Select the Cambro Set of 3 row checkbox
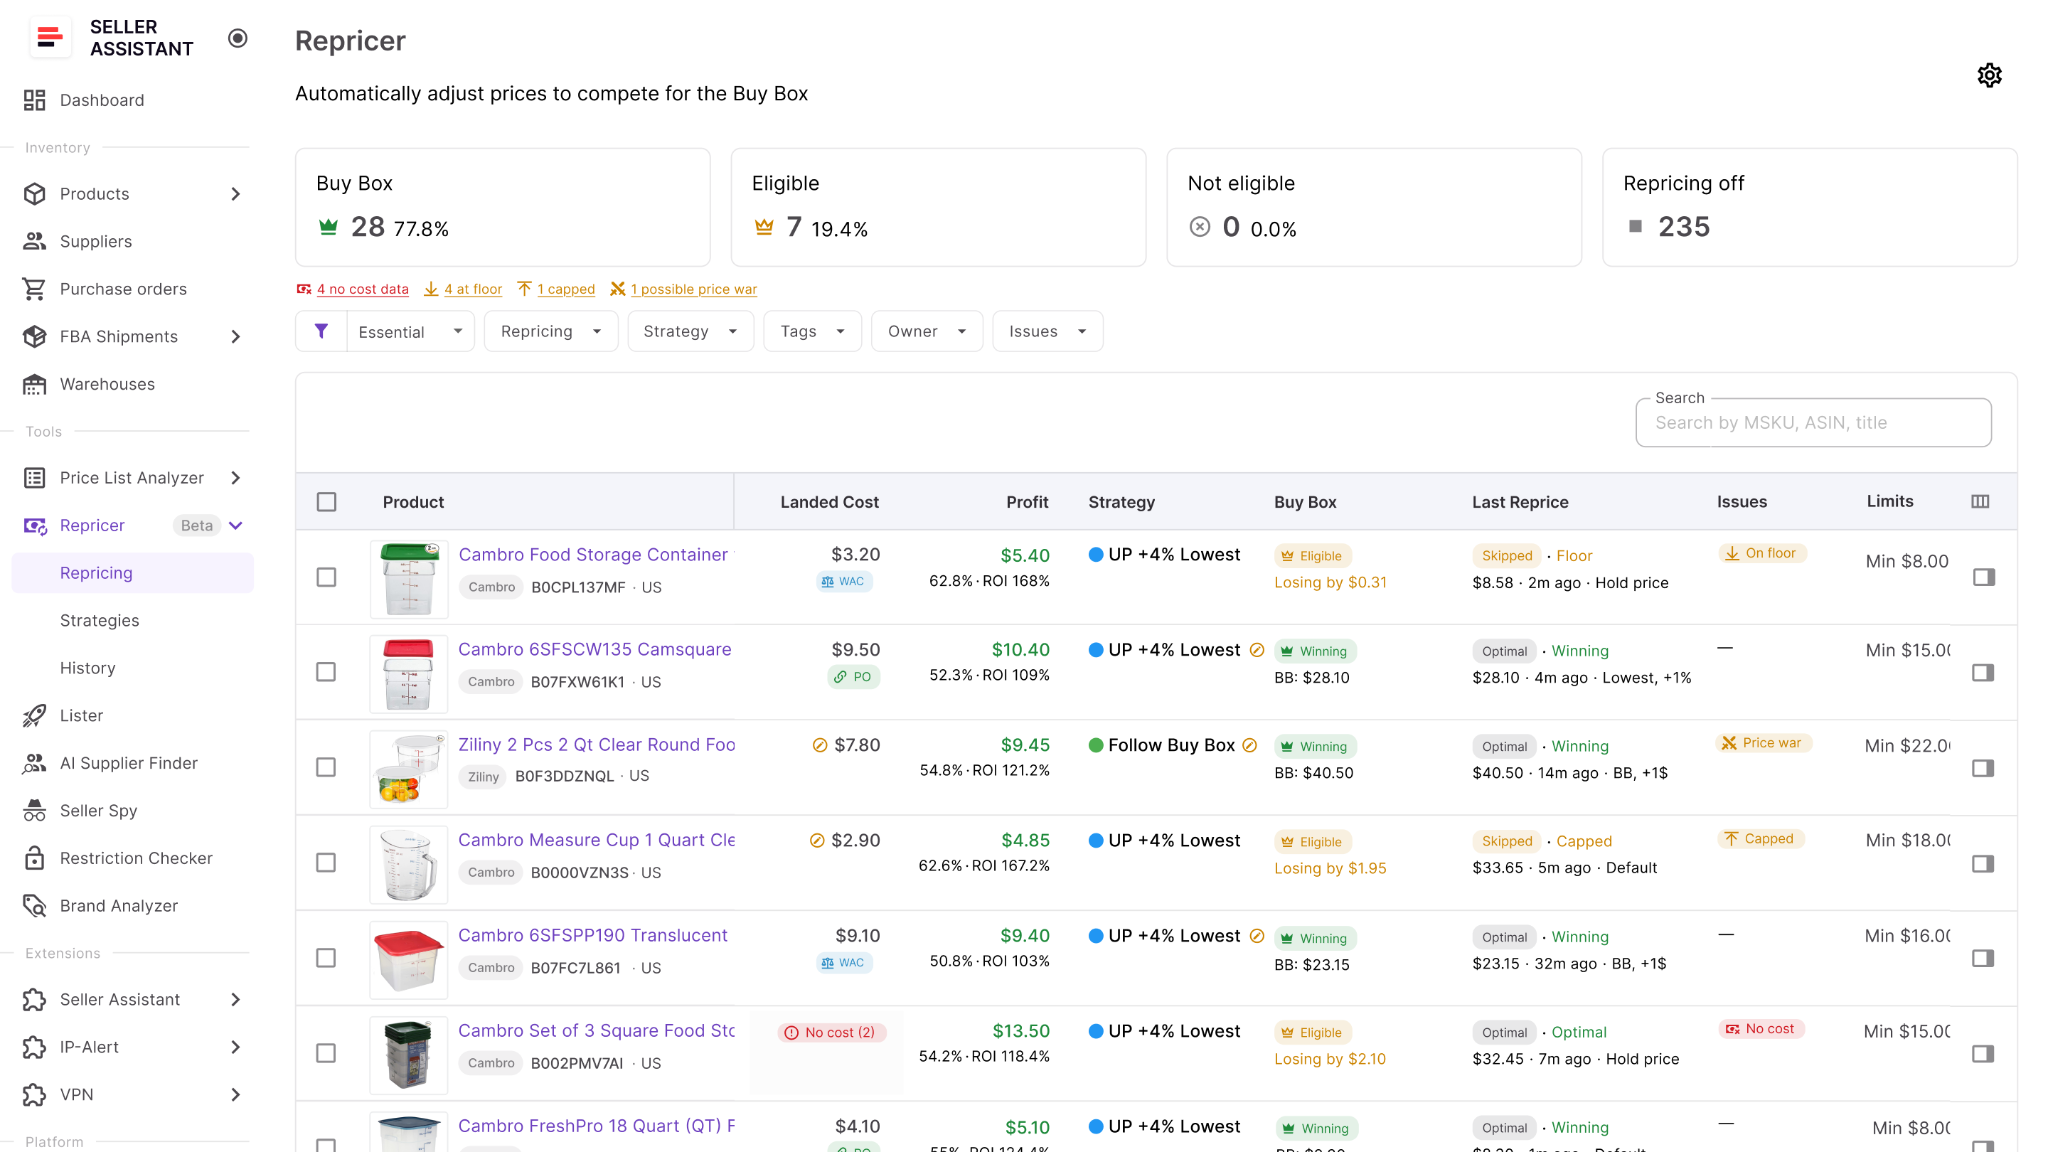The height and width of the screenshot is (1152, 2048). tap(326, 1053)
